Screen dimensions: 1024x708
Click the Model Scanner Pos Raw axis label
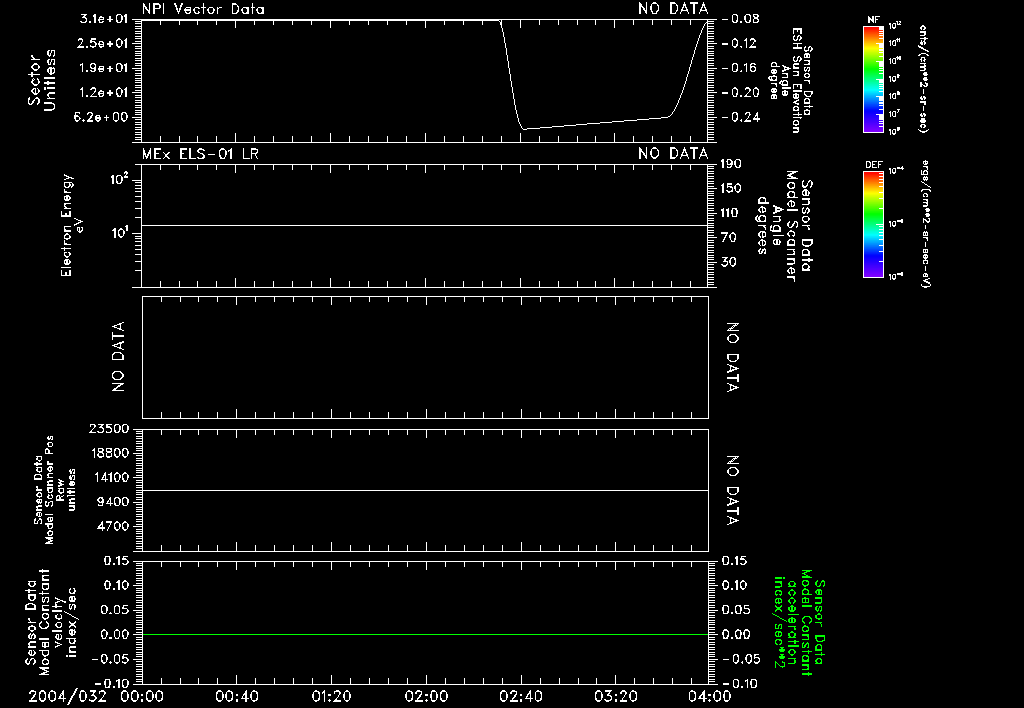point(55,490)
